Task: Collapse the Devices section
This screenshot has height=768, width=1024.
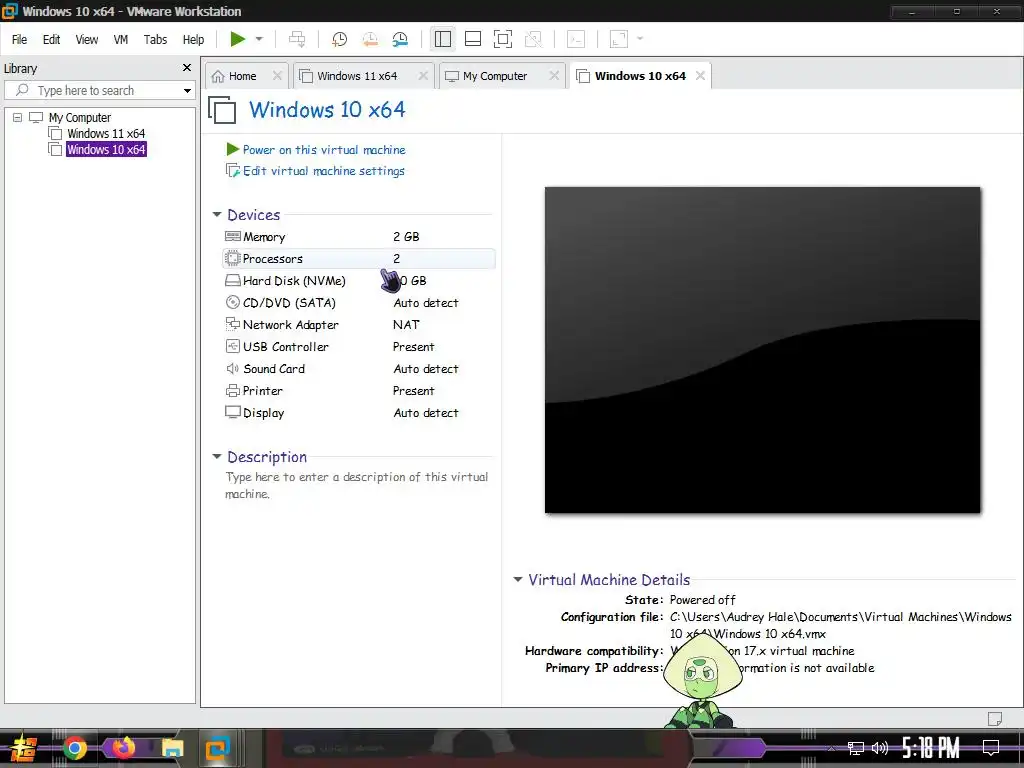Action: [217, 215]
